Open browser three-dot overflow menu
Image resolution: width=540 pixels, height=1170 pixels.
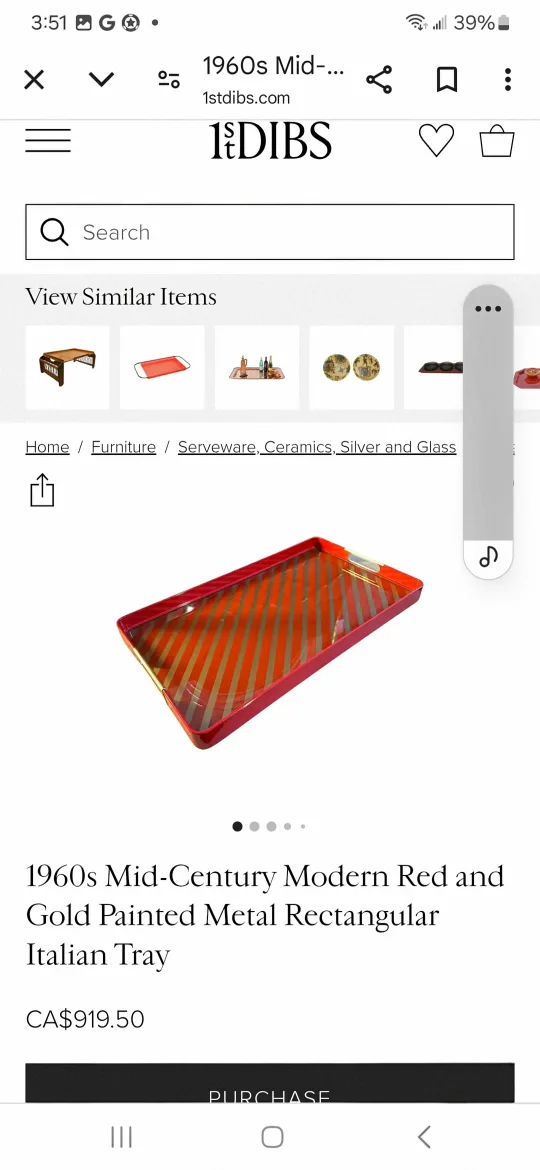coord(507,79)
